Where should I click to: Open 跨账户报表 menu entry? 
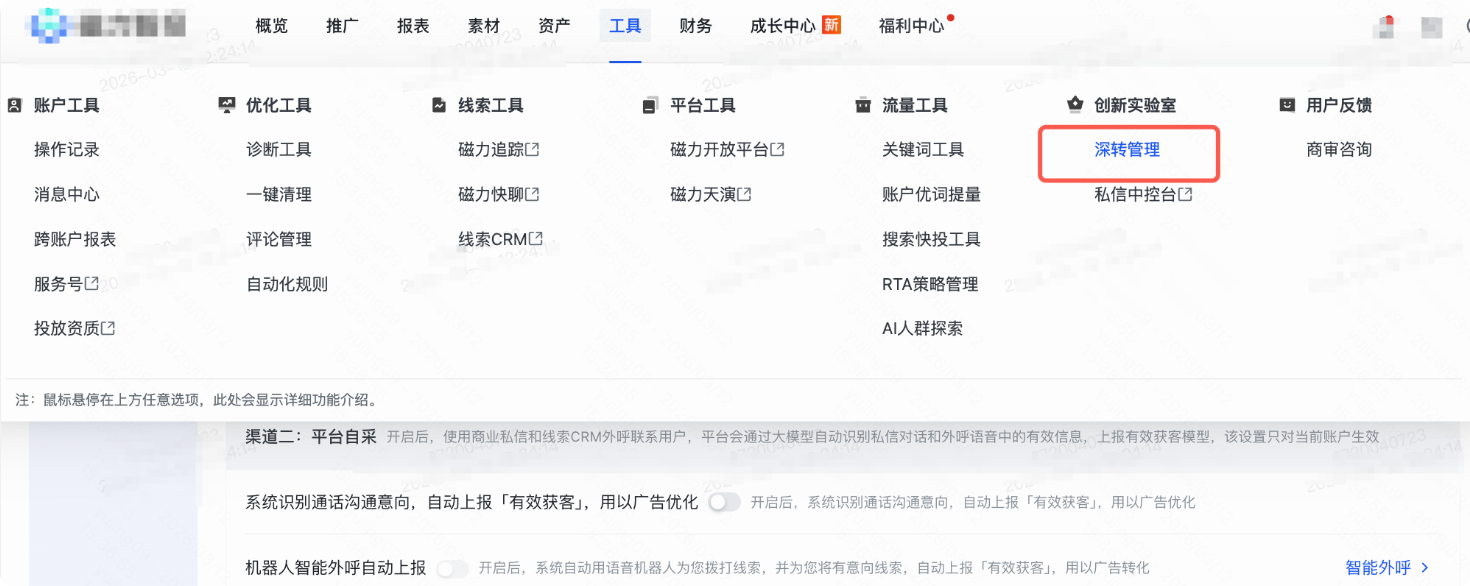click(x=75, y=239)
